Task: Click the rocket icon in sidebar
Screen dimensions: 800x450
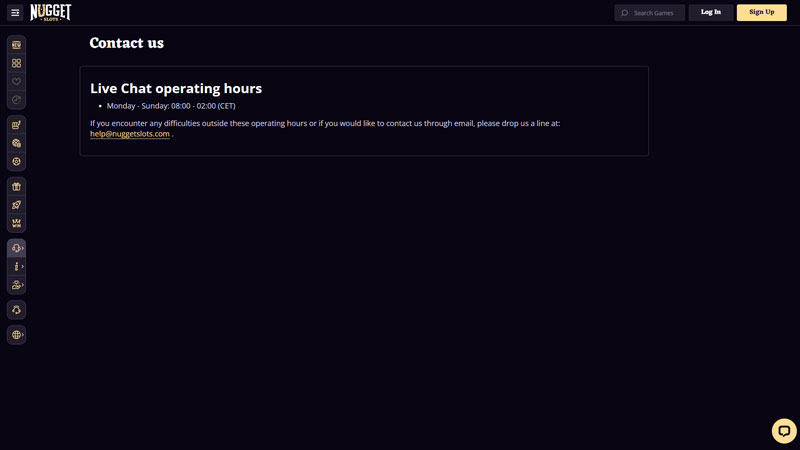Action: coord(16,205)
